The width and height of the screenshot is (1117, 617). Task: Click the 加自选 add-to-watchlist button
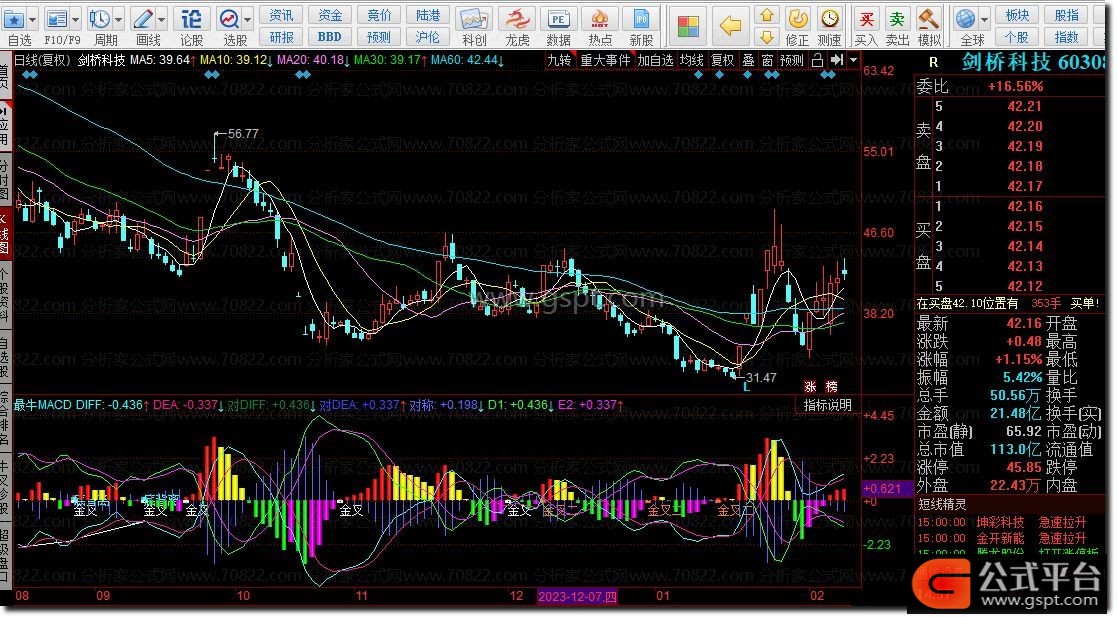pyautogui.click(x=655, y=61)
